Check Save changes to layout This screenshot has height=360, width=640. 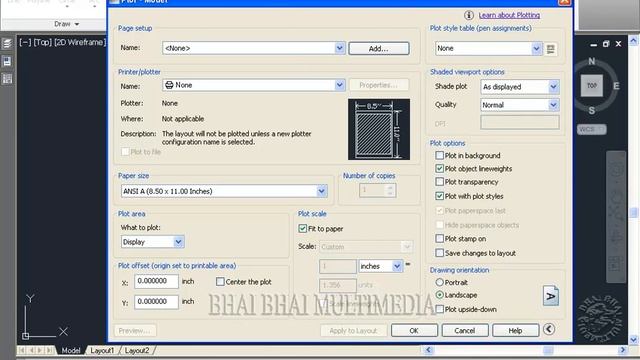point(440,253)
